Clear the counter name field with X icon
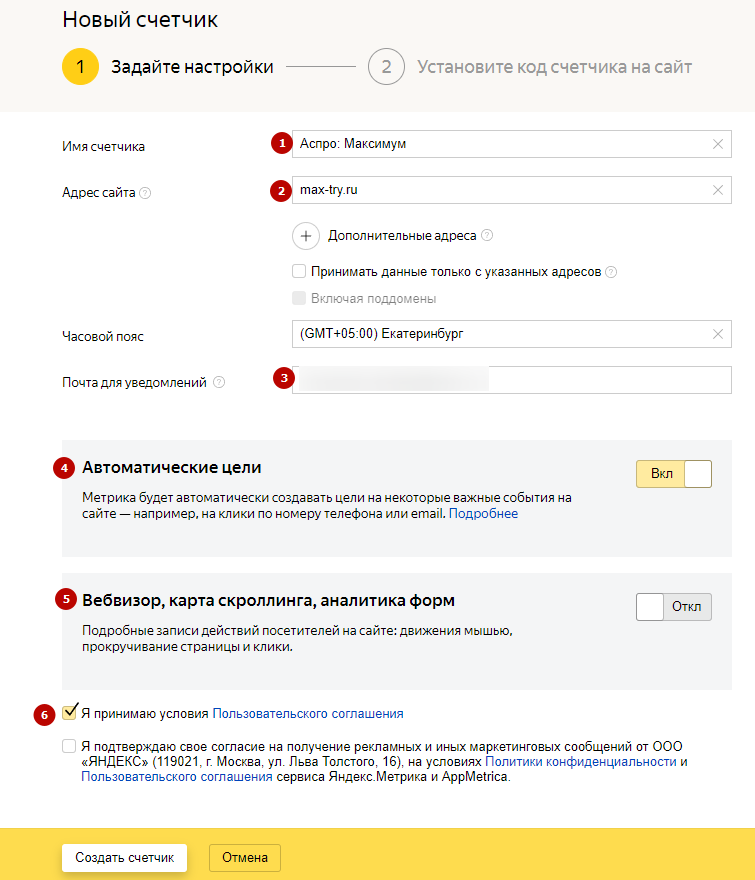Image resolution: width=755 pixels, height=880 pixels. (x=717, y=144)
